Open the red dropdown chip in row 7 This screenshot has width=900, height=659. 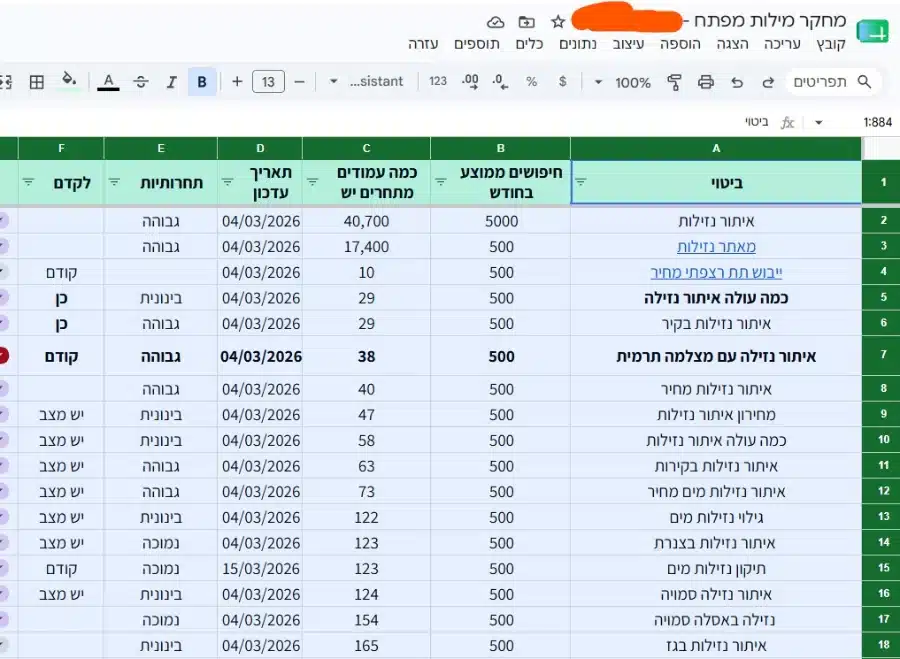coord(3,356)
